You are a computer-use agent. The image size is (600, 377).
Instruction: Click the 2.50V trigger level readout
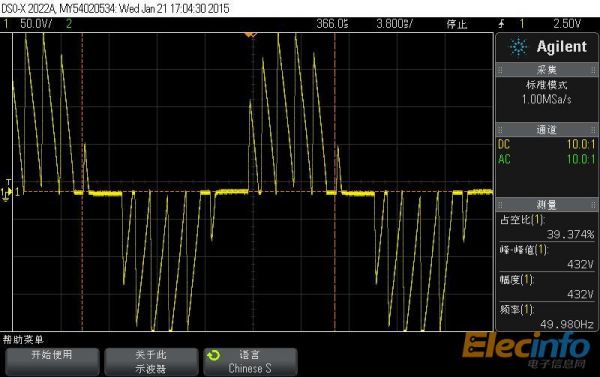coord(567,24)
